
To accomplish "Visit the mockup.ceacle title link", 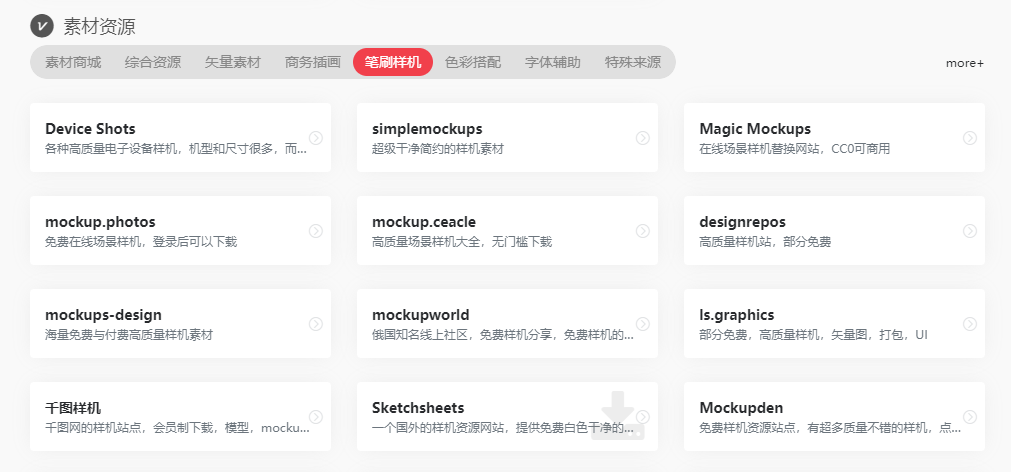I will click(x=424, y=222).
